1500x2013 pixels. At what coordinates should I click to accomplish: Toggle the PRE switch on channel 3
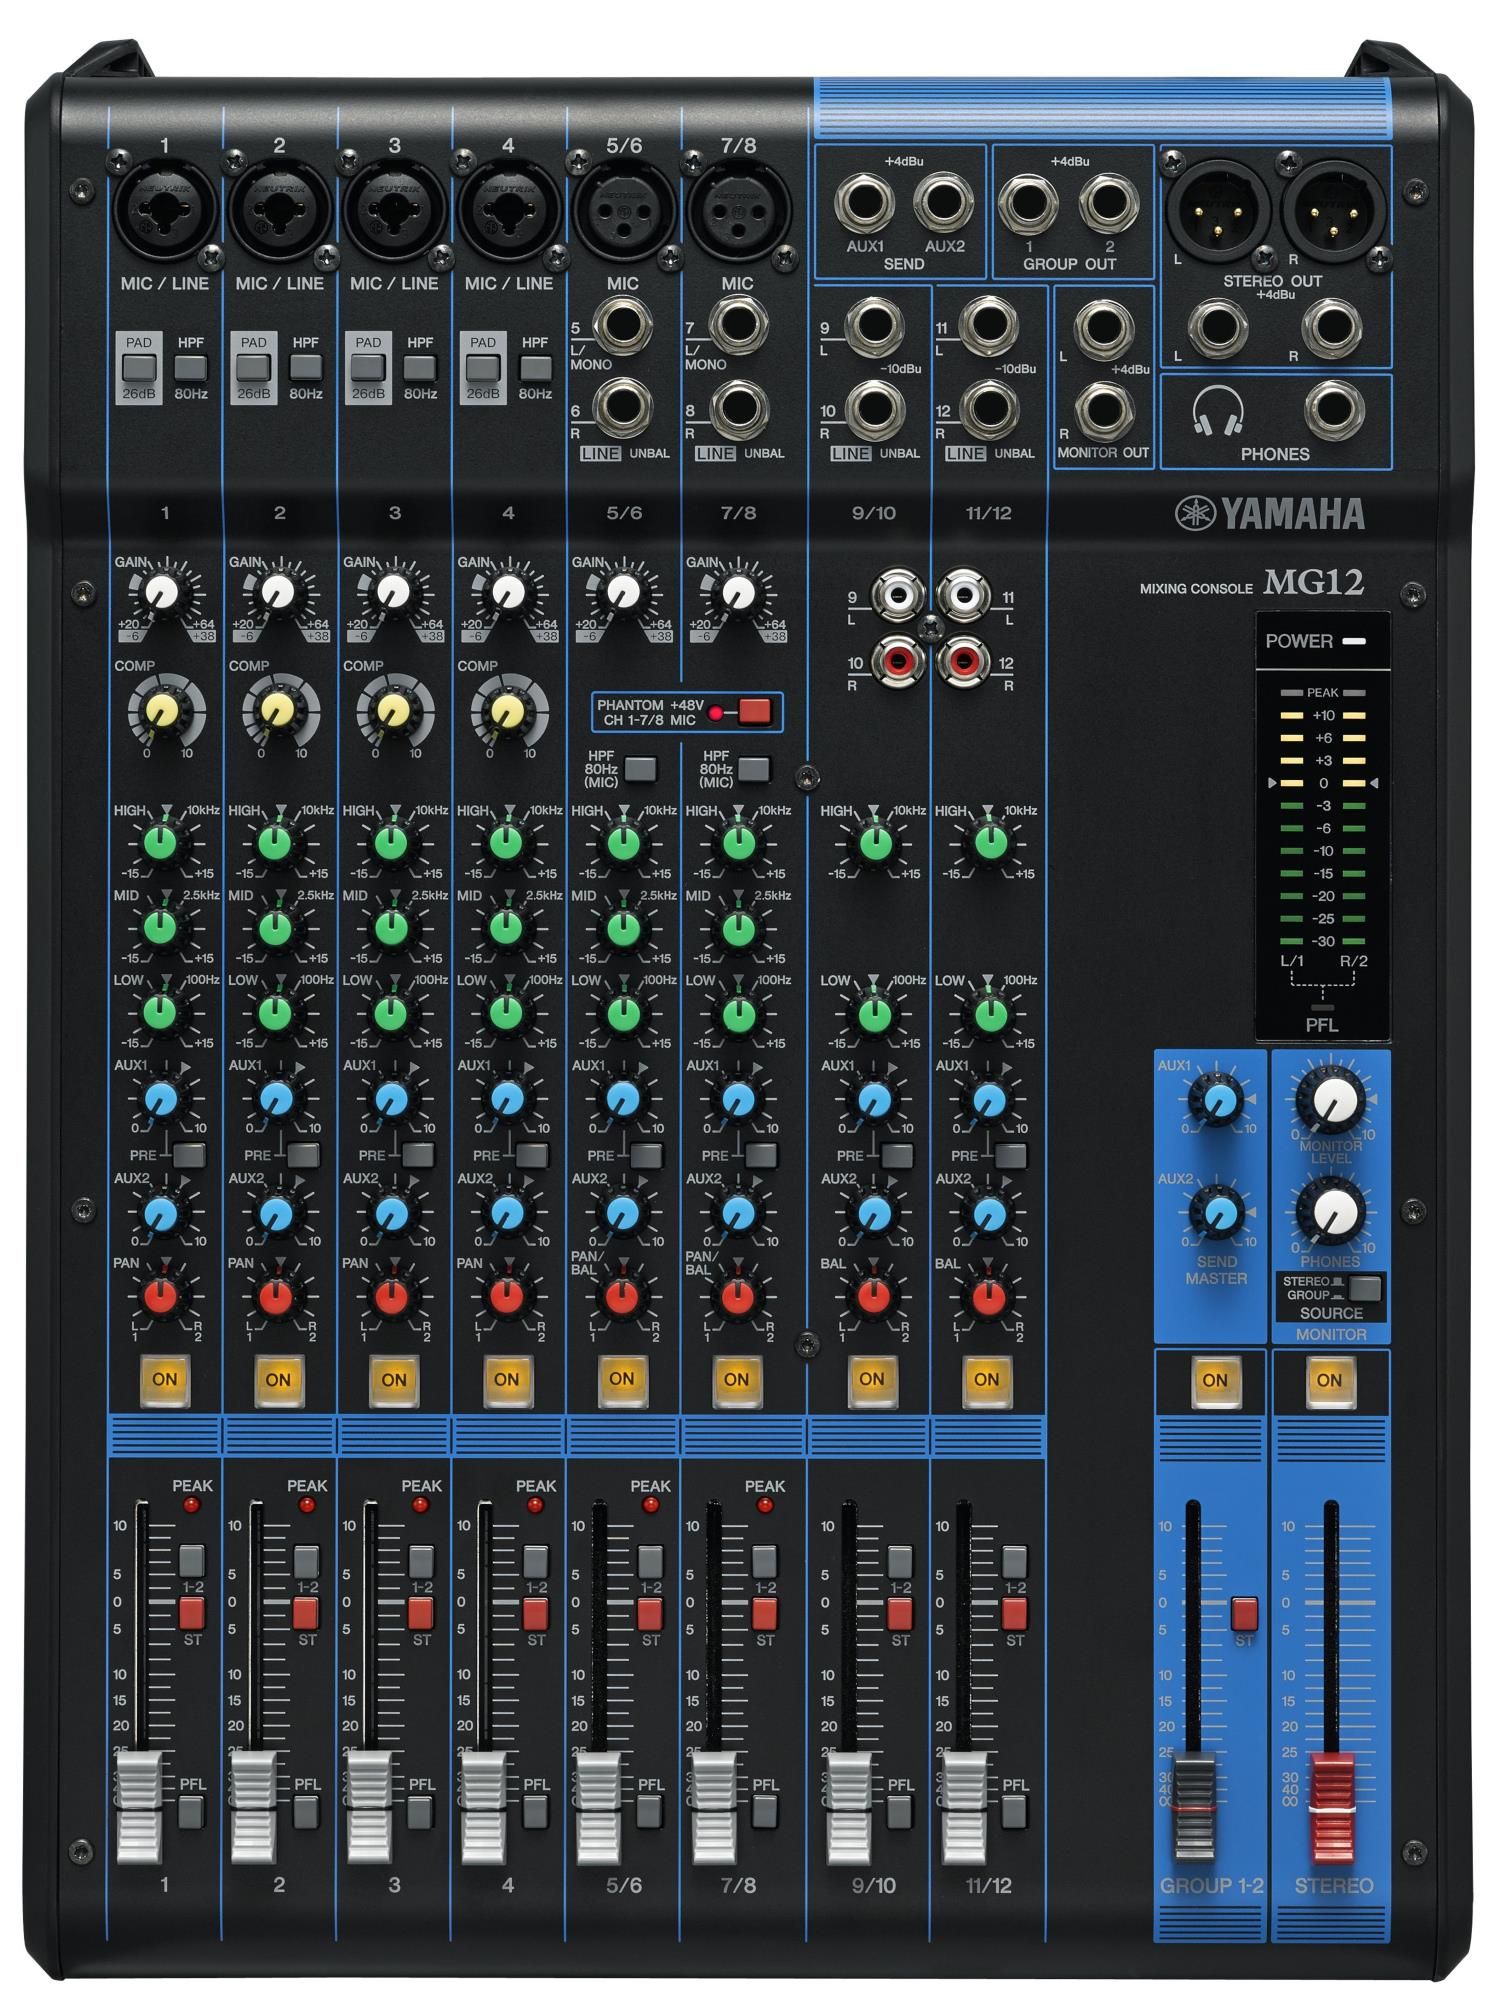point(418,1155)
